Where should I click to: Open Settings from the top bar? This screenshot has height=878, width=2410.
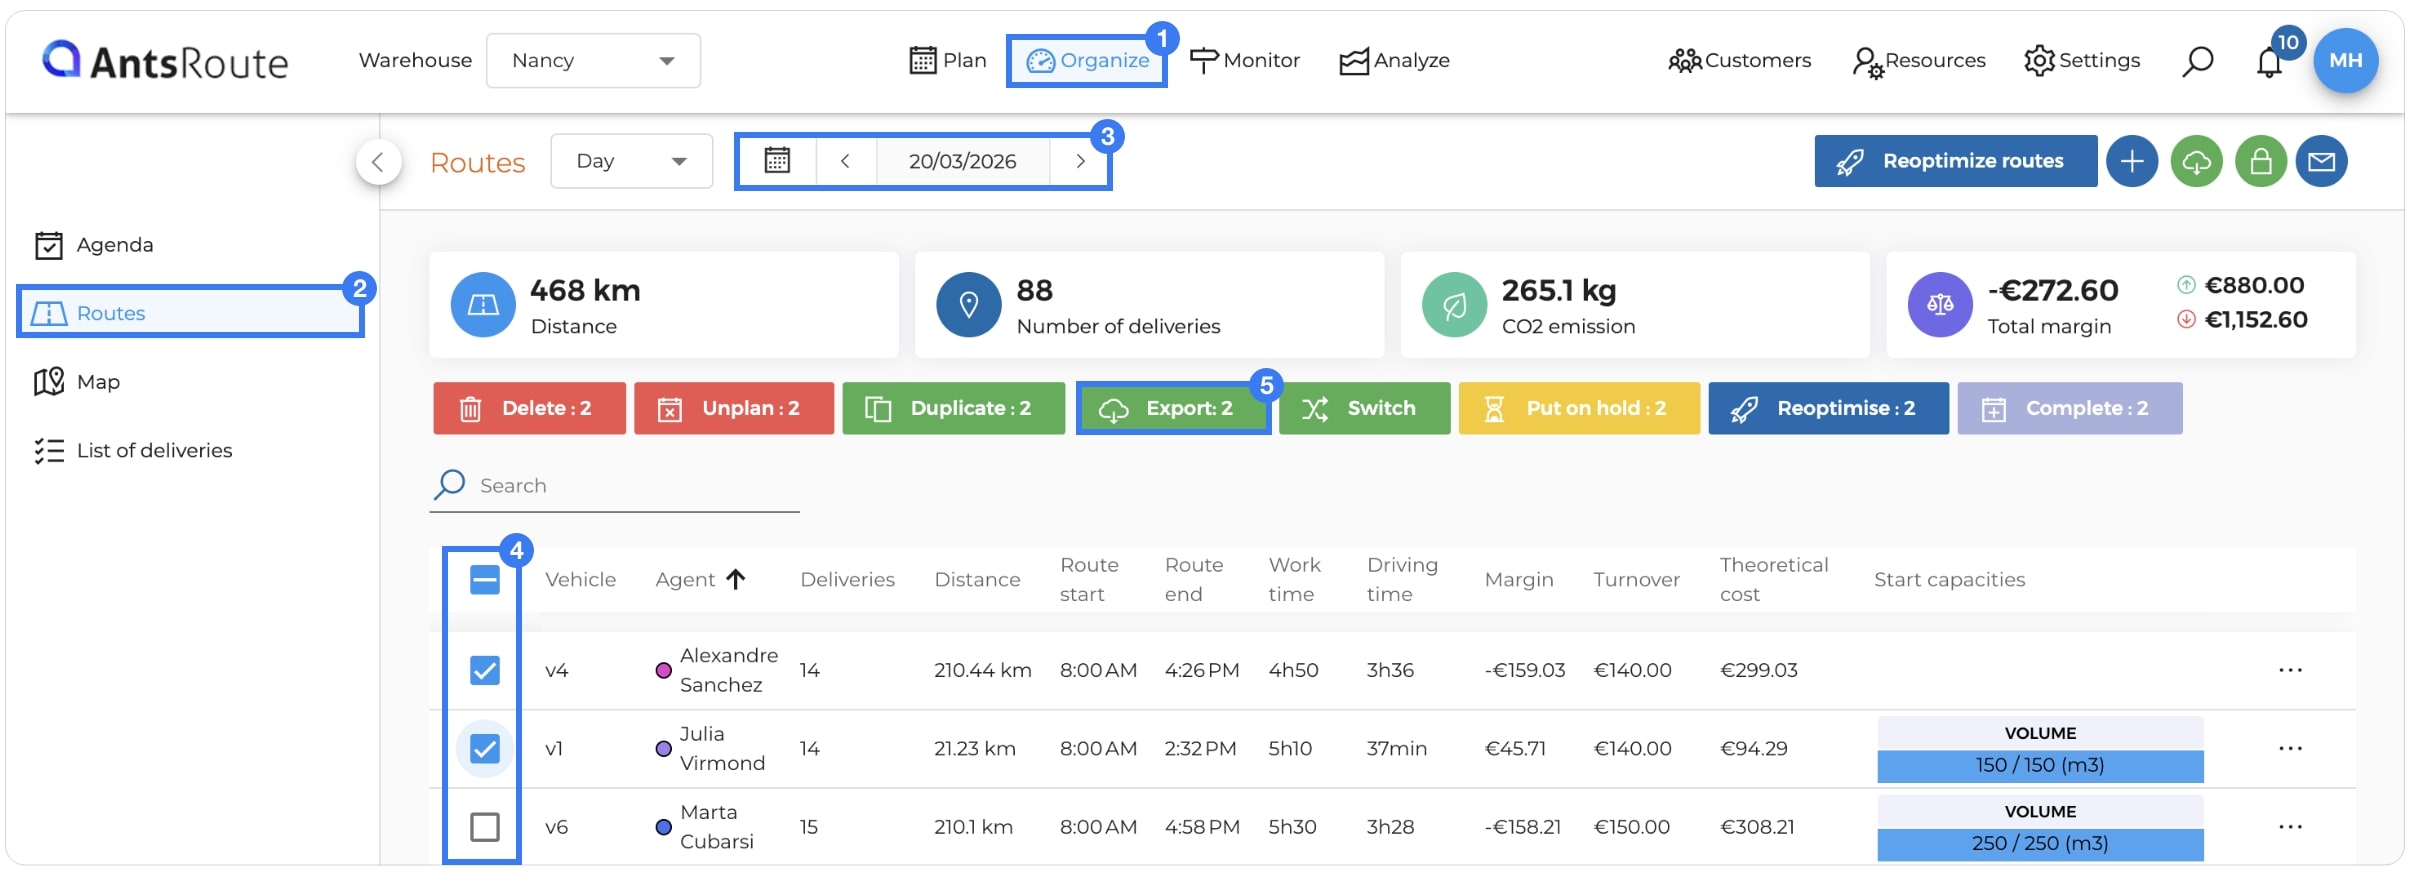click(x=2082, y=61)
